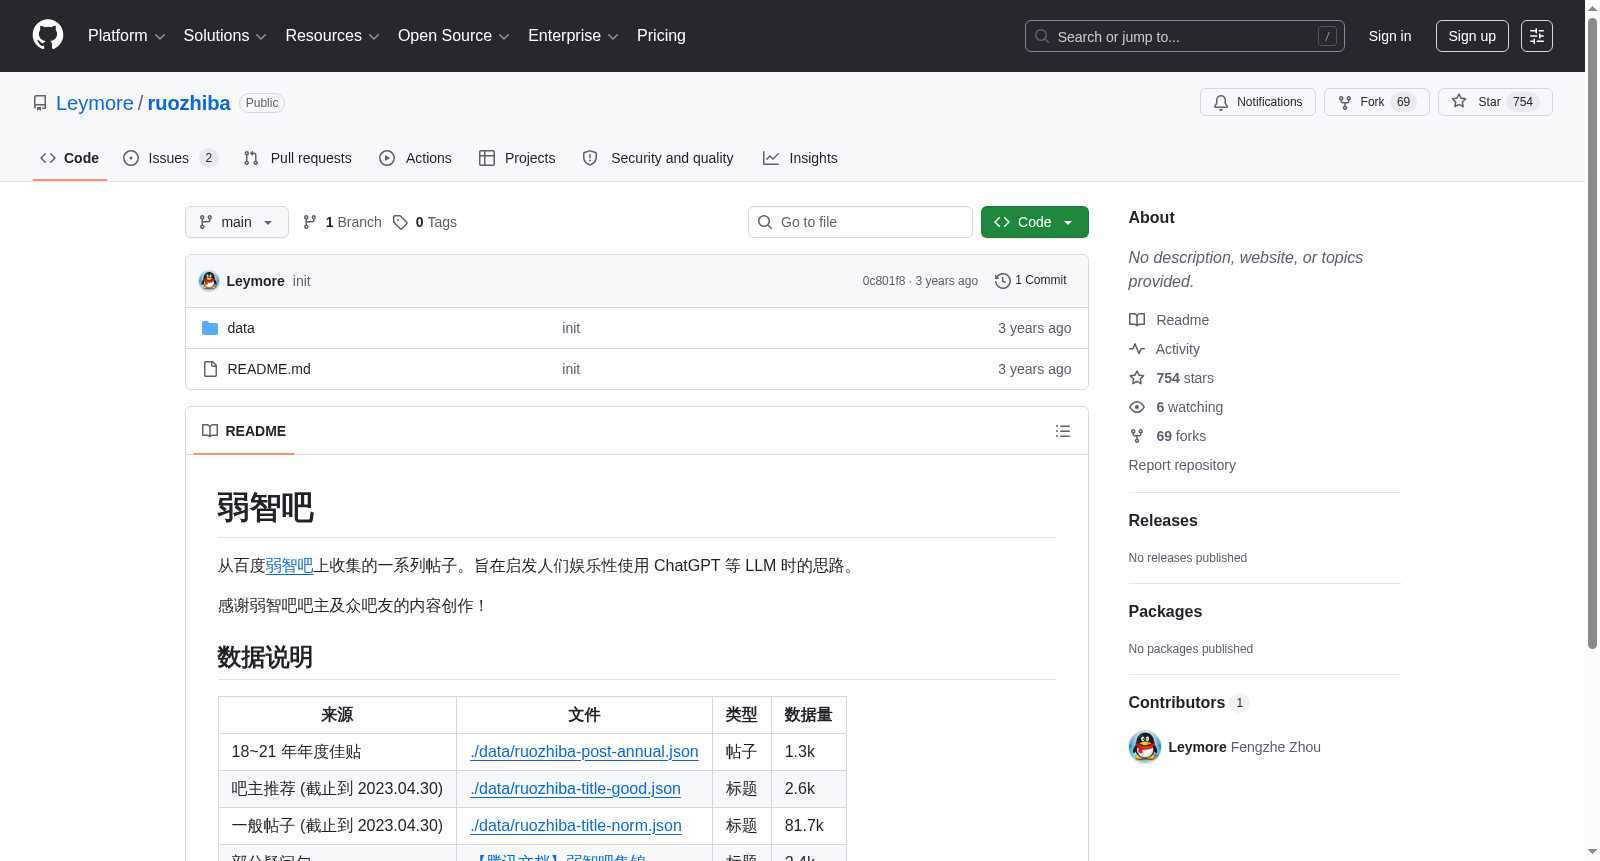Image resolution: width=1600 pixels, height=861 pixels.
Task: Open the Releases heading link
Action: coord(1163,521)
